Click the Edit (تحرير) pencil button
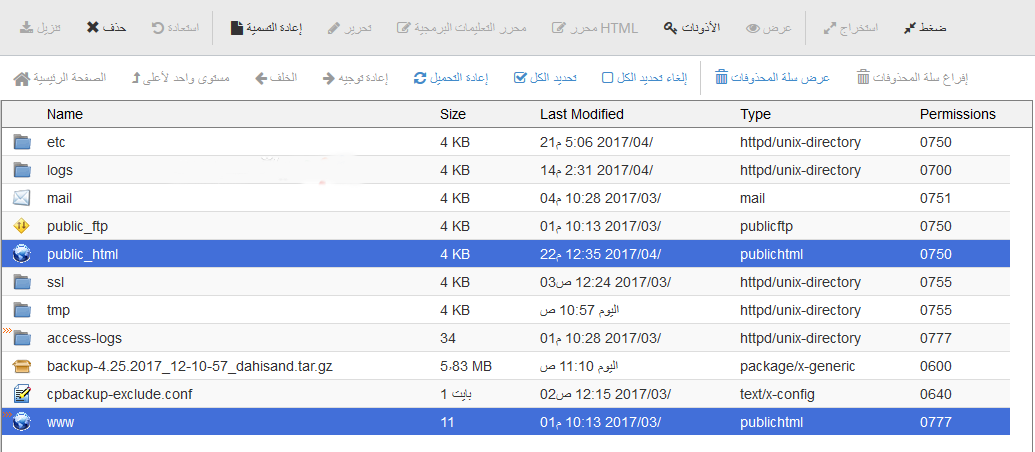 349,28
